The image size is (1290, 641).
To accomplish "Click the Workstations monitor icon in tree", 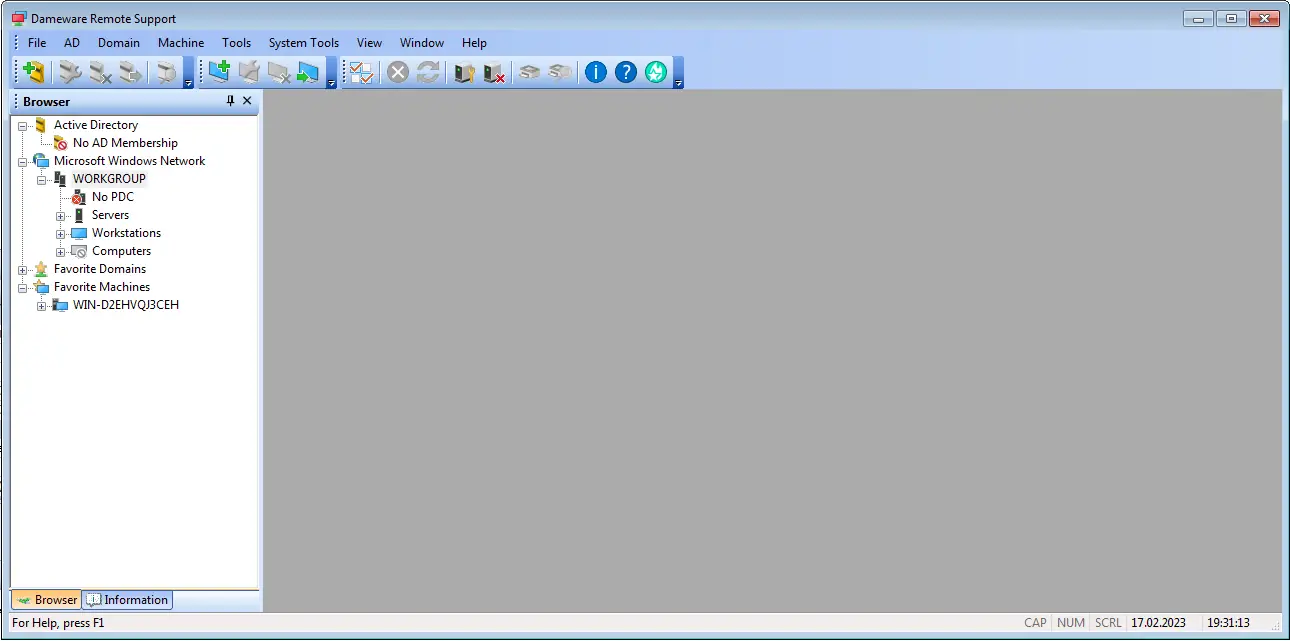I will click(79, 233).
